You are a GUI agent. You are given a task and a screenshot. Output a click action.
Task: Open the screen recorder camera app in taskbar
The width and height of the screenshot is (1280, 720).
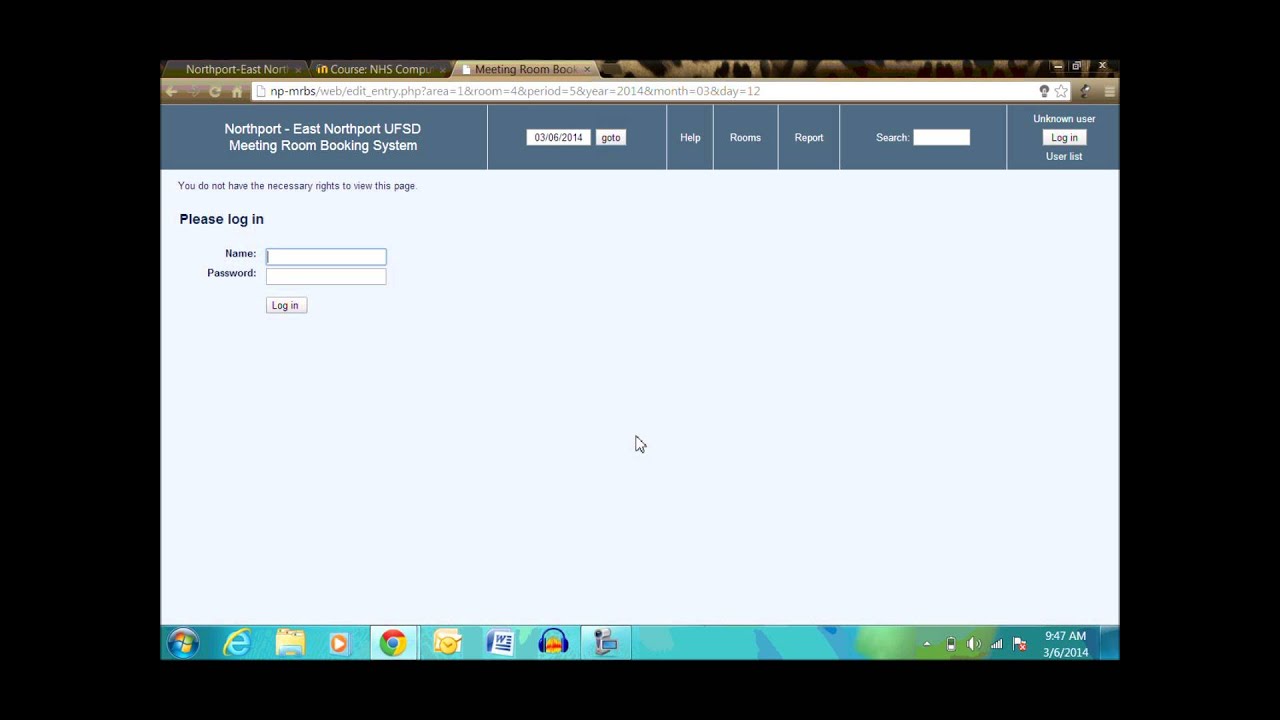605,643
